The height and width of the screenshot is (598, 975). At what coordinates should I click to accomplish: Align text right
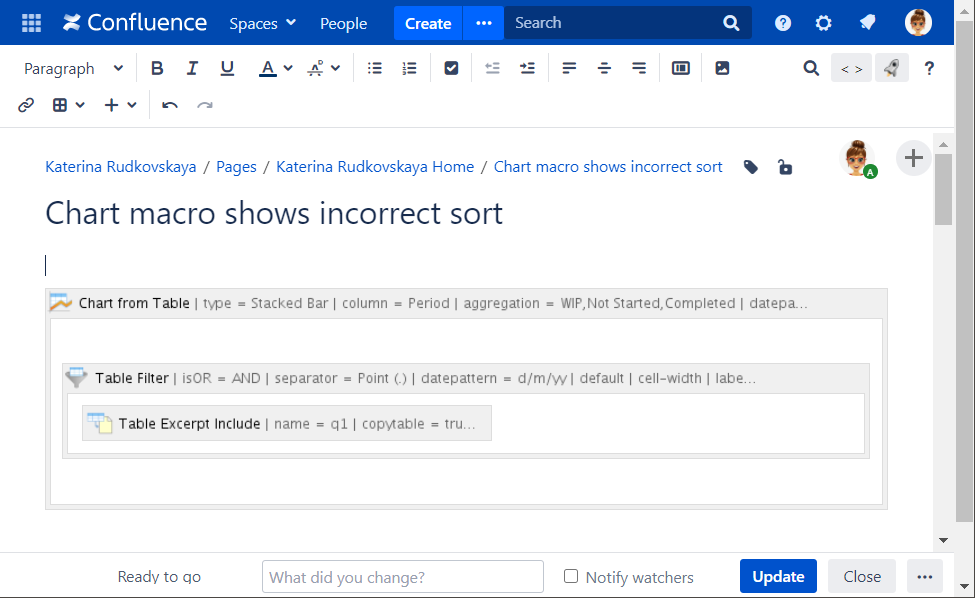click(639, 68)
